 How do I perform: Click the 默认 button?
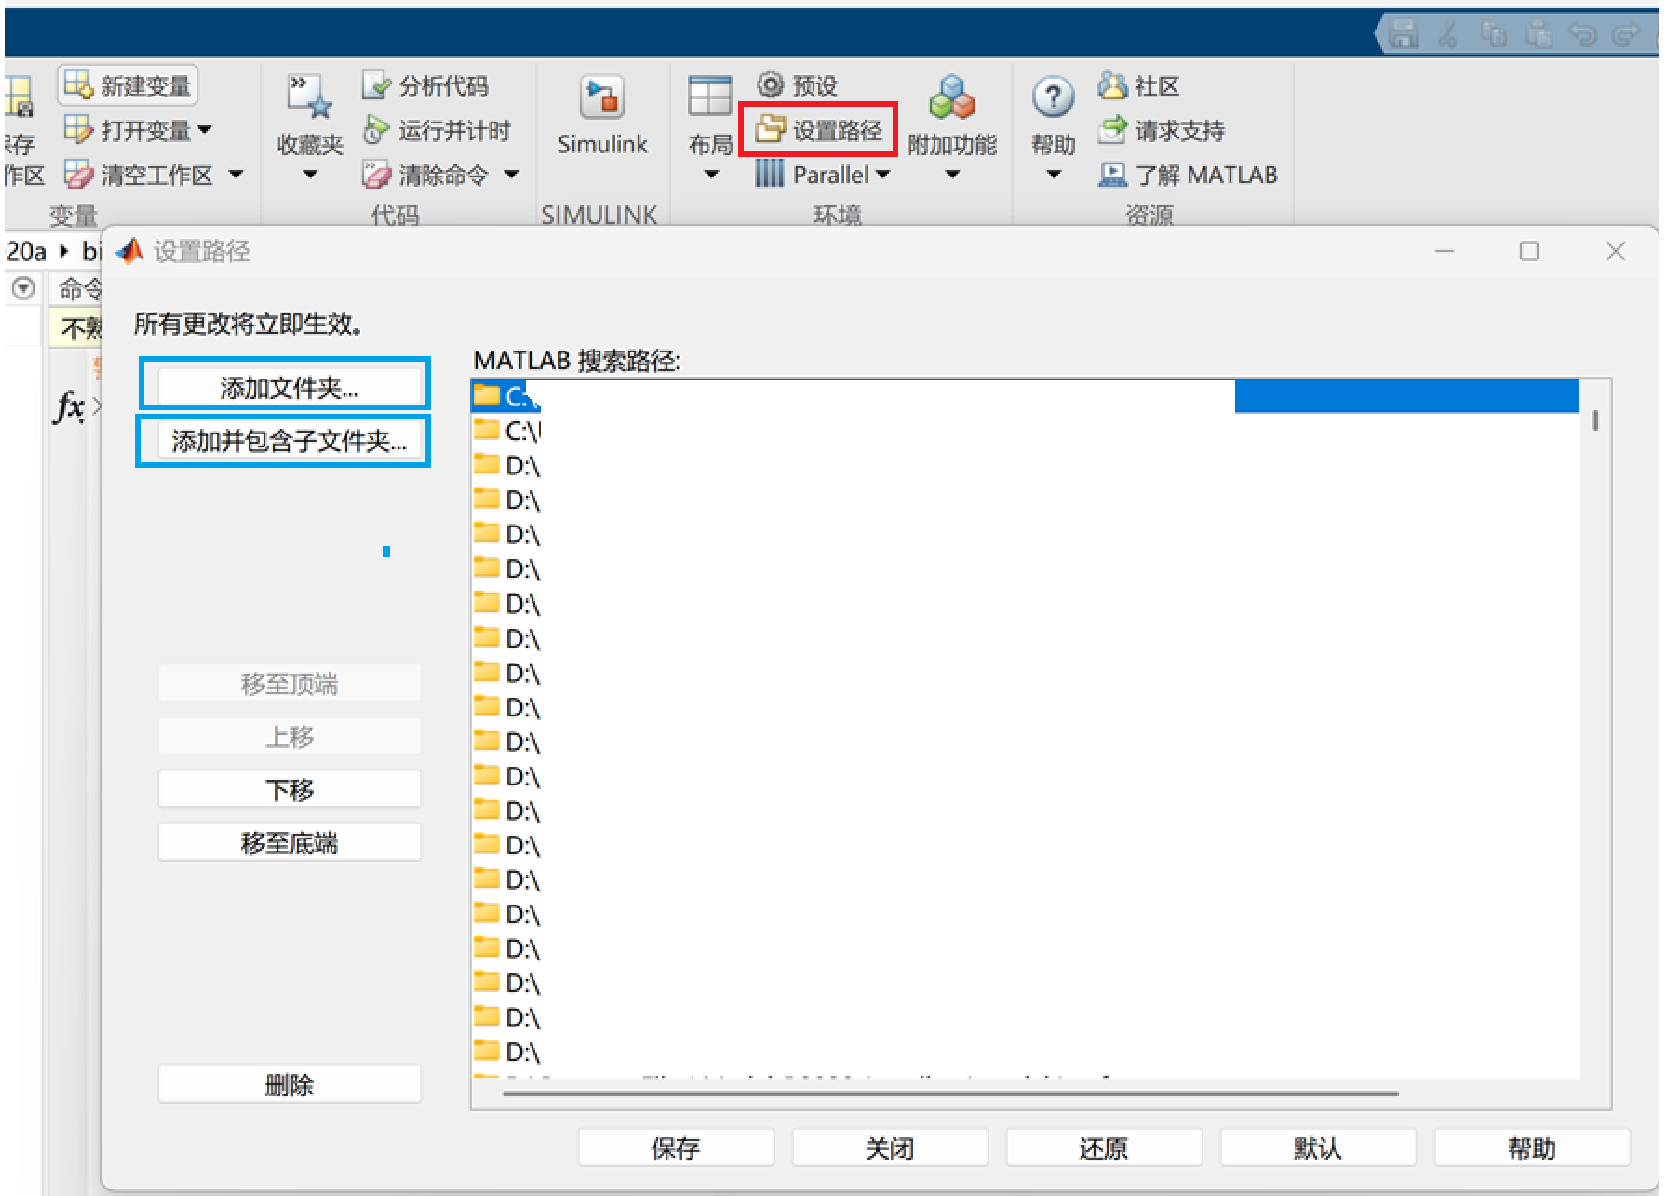1318,1148
